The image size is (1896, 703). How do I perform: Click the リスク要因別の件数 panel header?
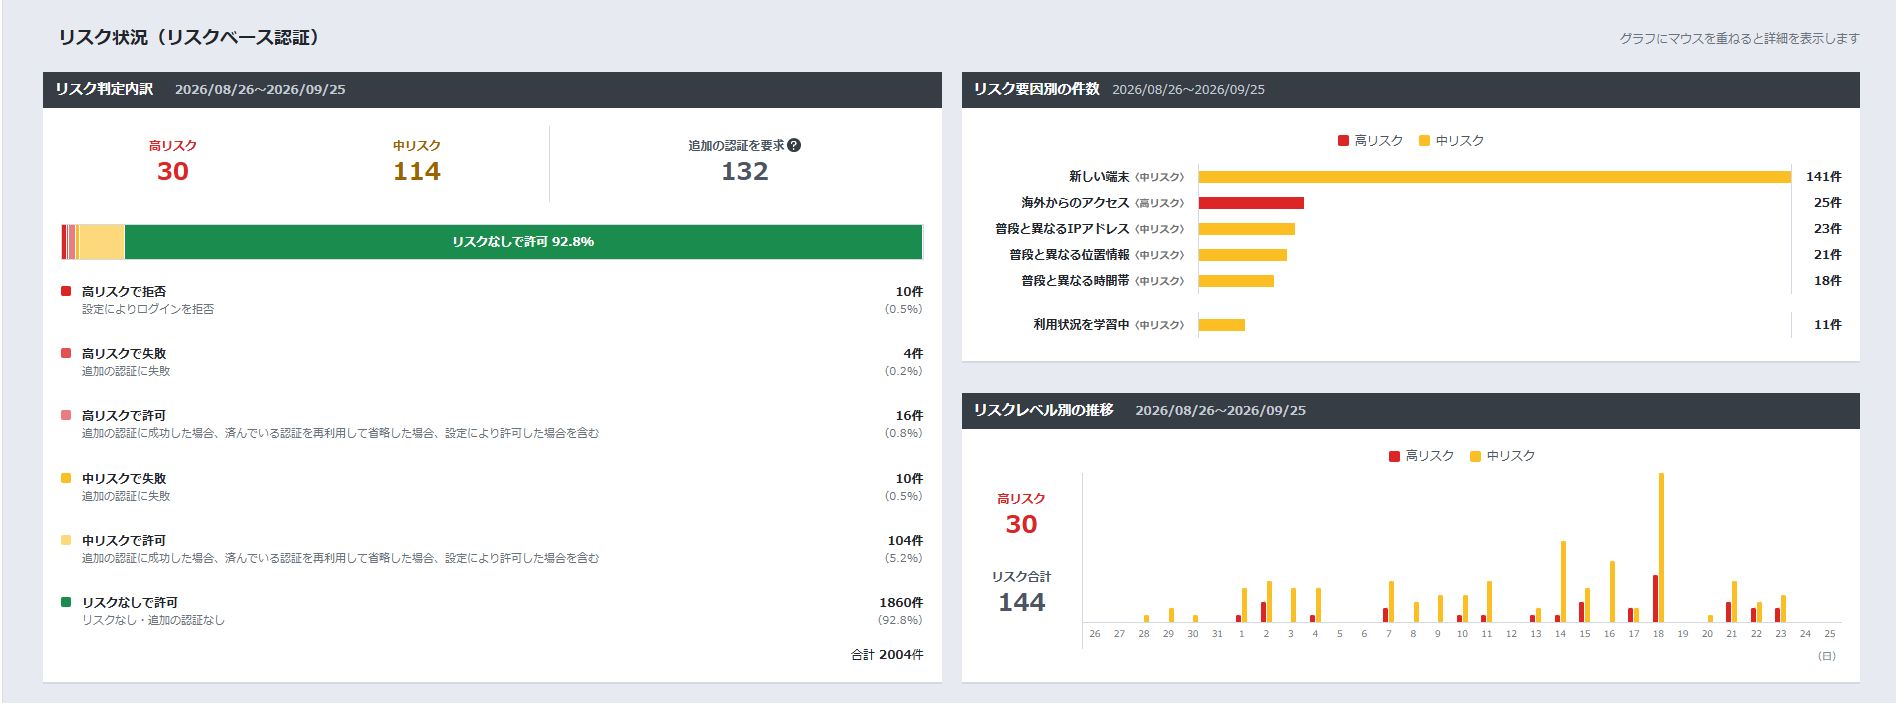1411,90
